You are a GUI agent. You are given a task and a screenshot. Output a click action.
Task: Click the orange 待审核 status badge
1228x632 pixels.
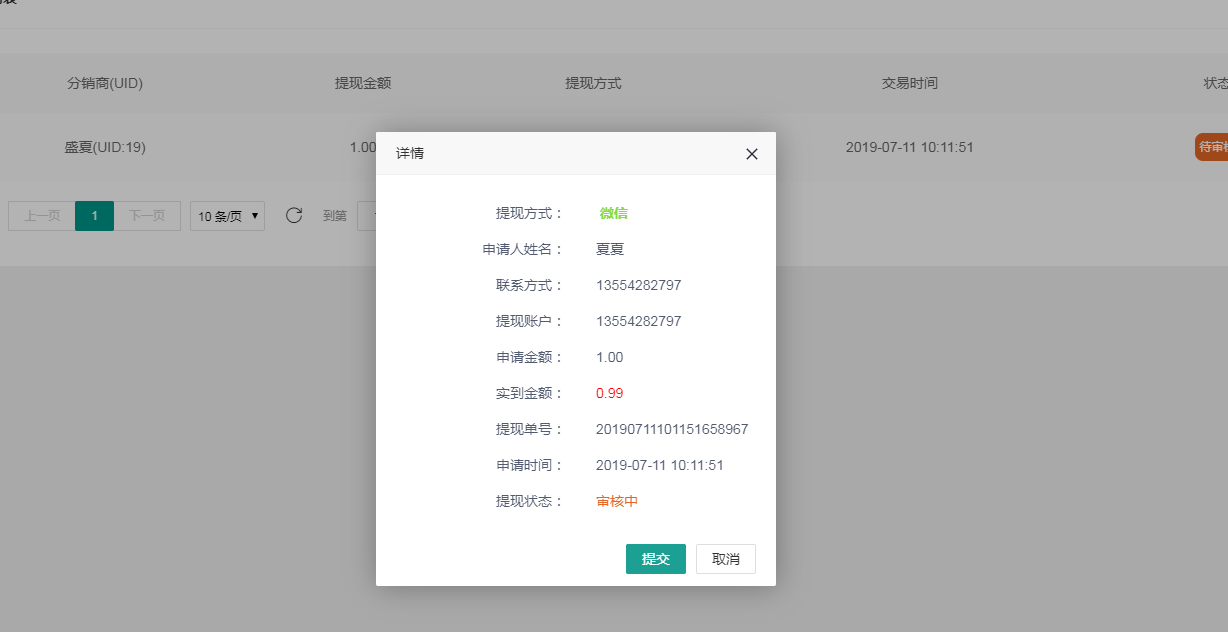click(1212, 147)
